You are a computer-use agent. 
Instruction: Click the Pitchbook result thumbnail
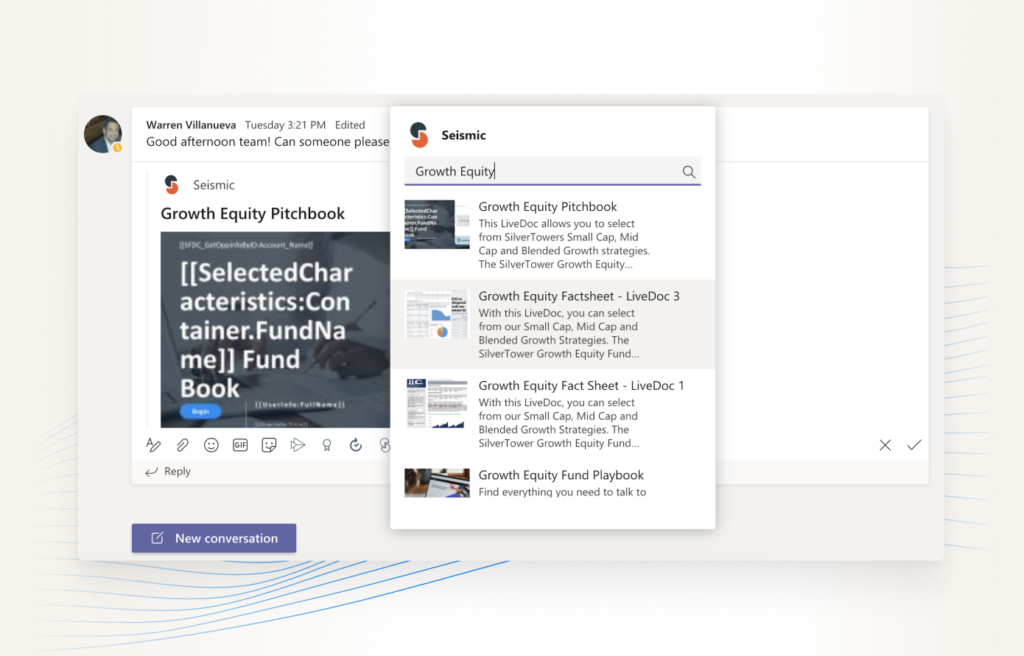[x=437, y=224]
